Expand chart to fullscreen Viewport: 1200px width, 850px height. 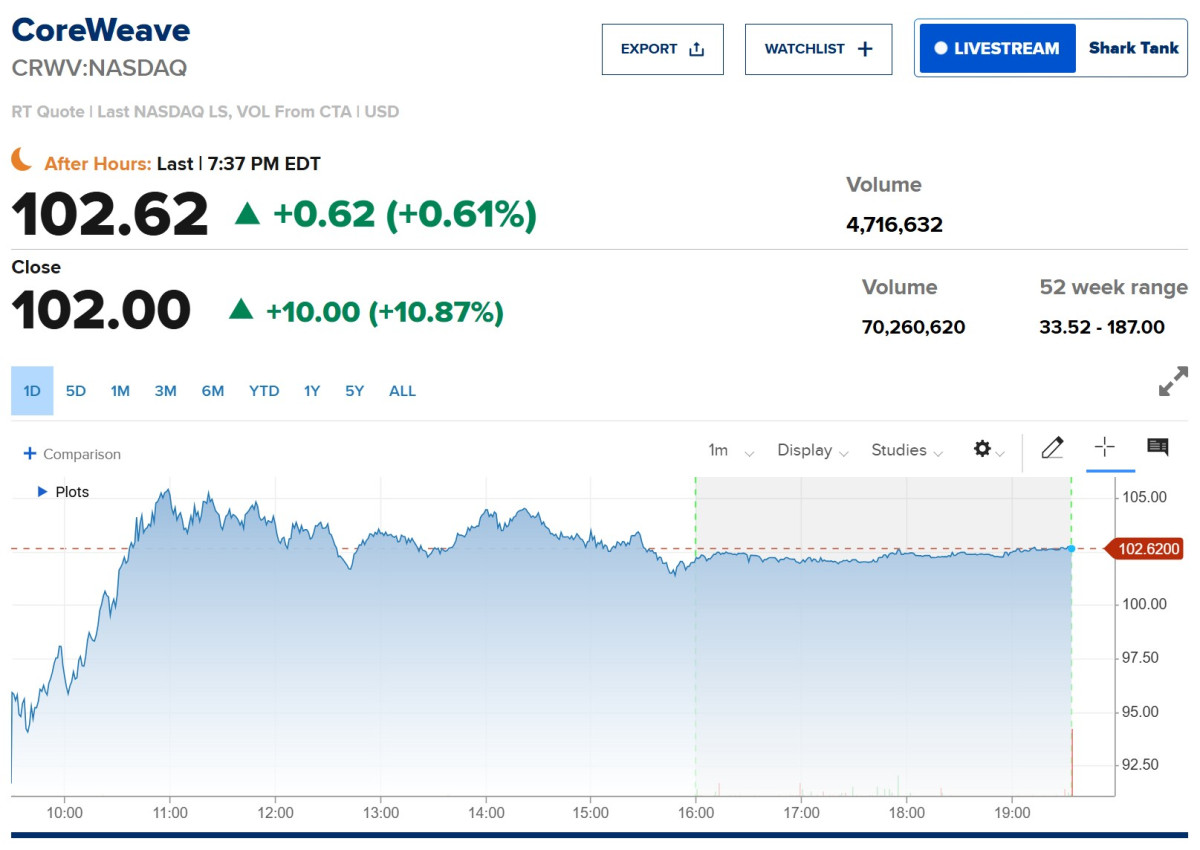click(1173, 381)
